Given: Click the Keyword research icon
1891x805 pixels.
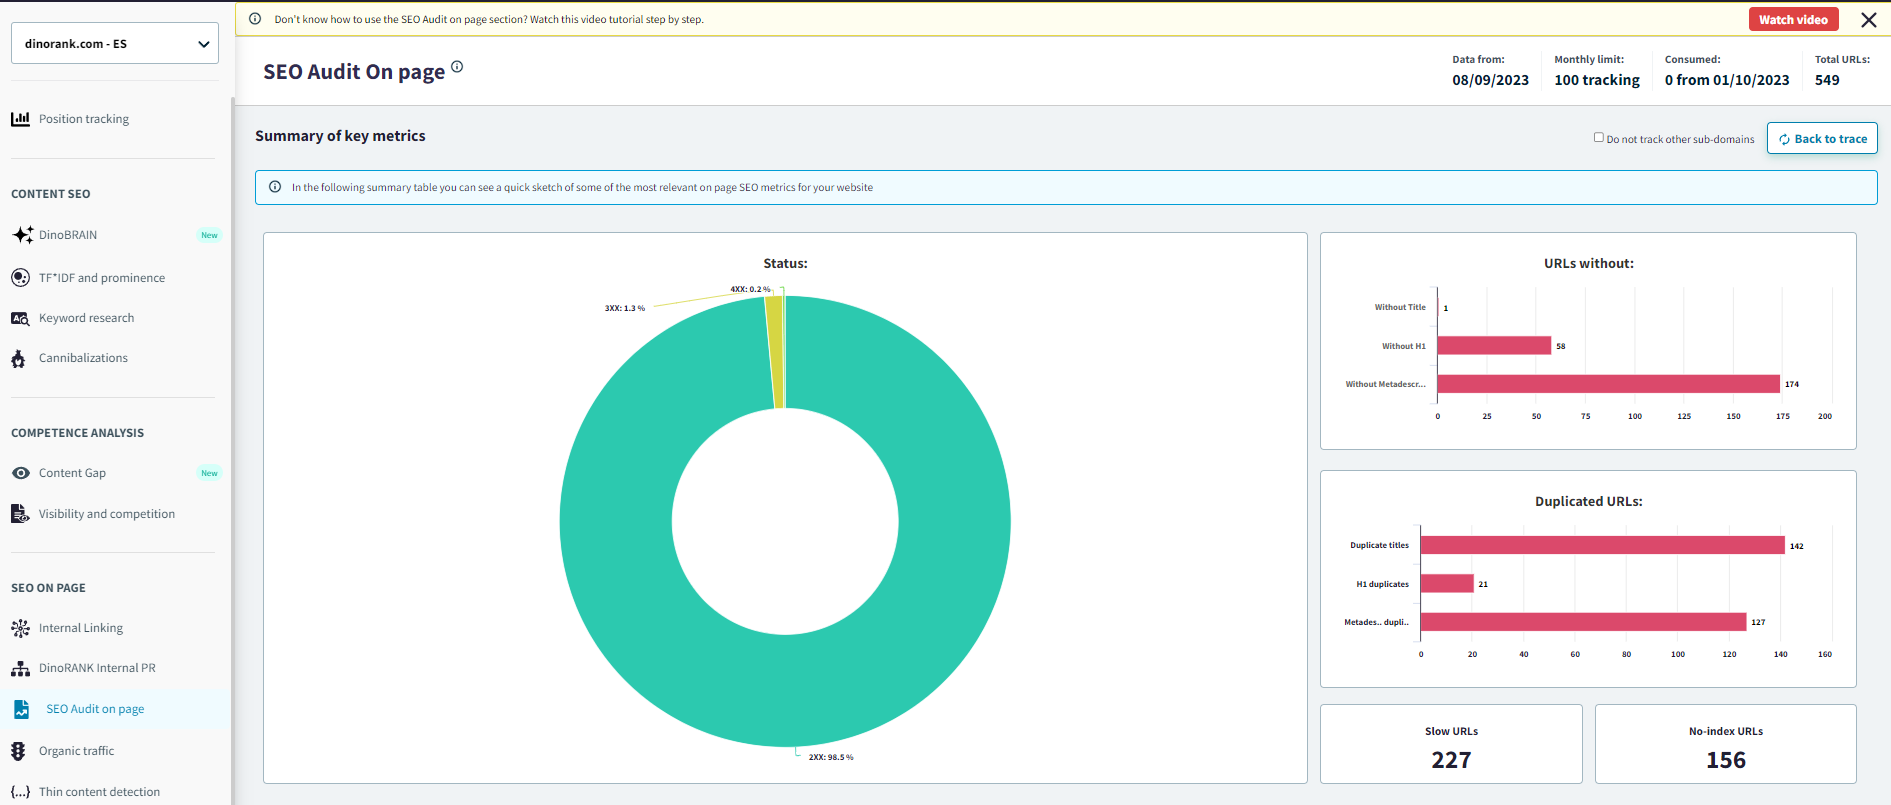Looking at the screenshot, I should point(20,318).
